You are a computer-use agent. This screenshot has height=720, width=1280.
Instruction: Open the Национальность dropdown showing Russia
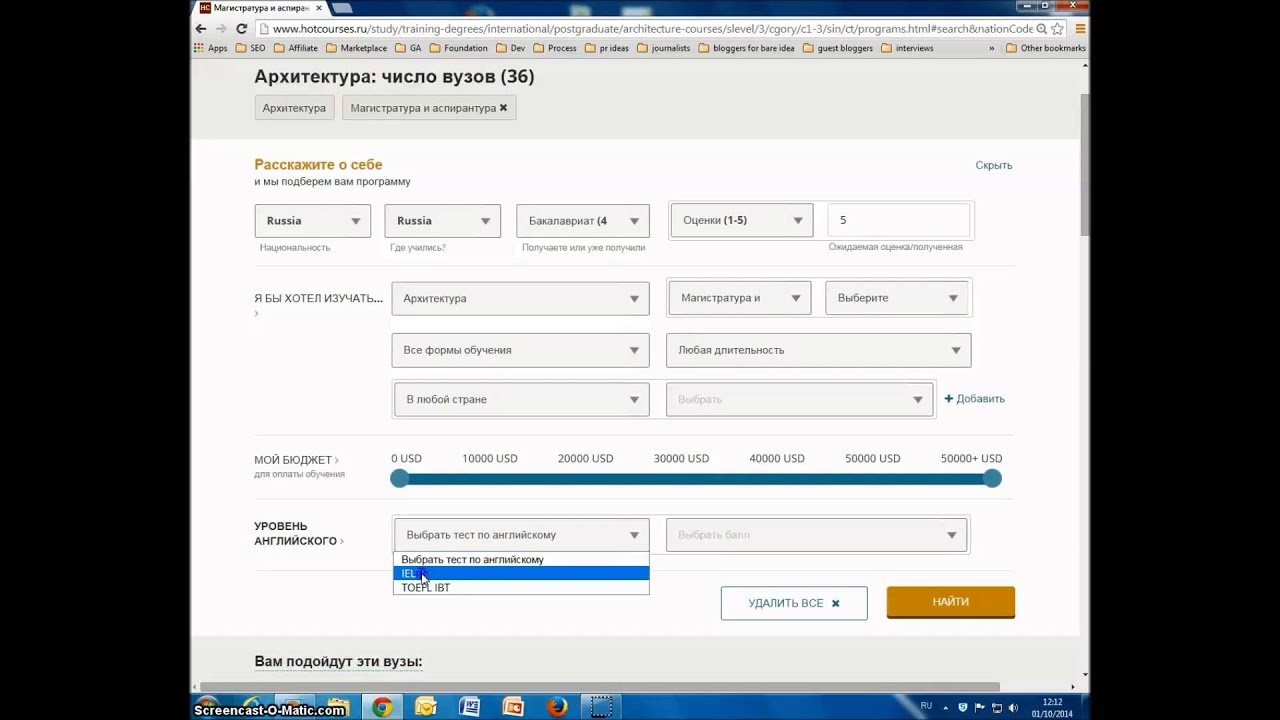[x=313, y=221]
